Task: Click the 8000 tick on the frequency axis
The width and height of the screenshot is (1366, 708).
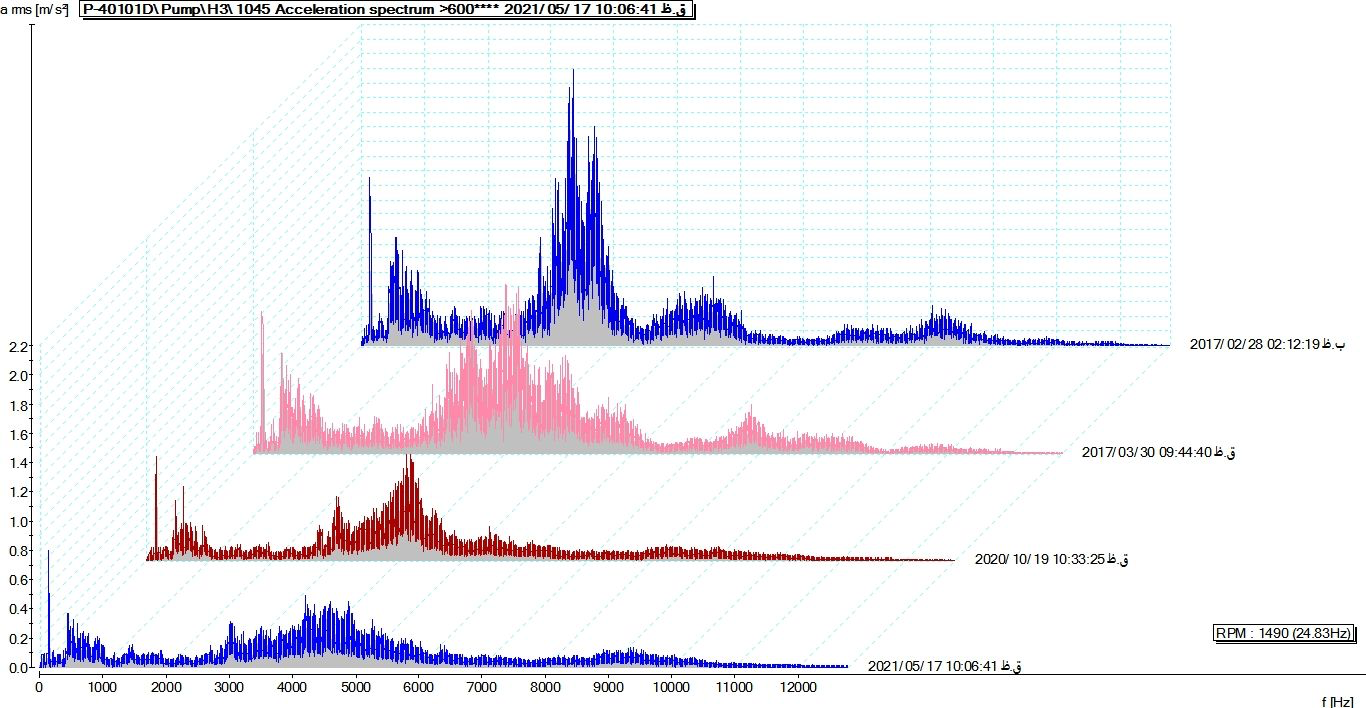Action: [x=545, y=686]
